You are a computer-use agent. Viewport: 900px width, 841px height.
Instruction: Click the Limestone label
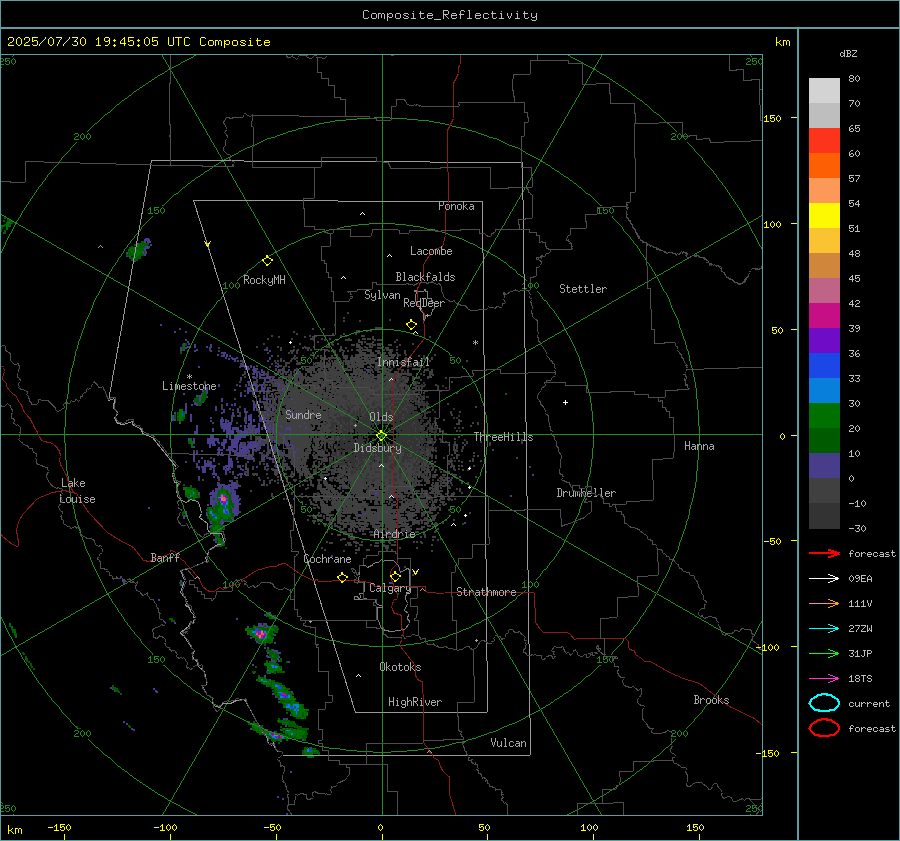pos(189,386)
